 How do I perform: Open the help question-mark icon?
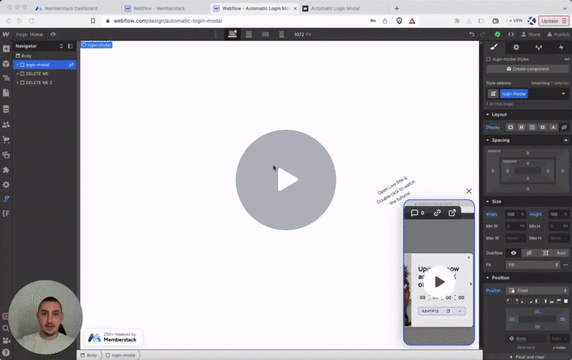pos(6,353)
